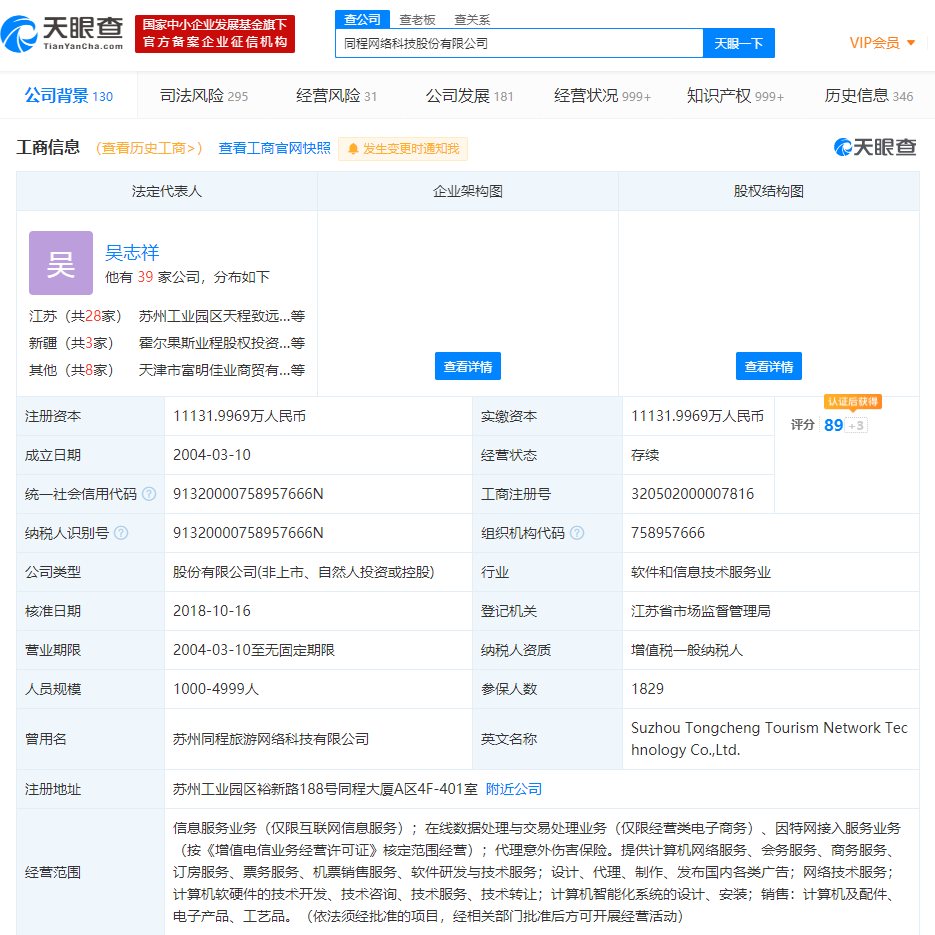
Task: Click bell icon for change notifications
Action: pos(353,149)
